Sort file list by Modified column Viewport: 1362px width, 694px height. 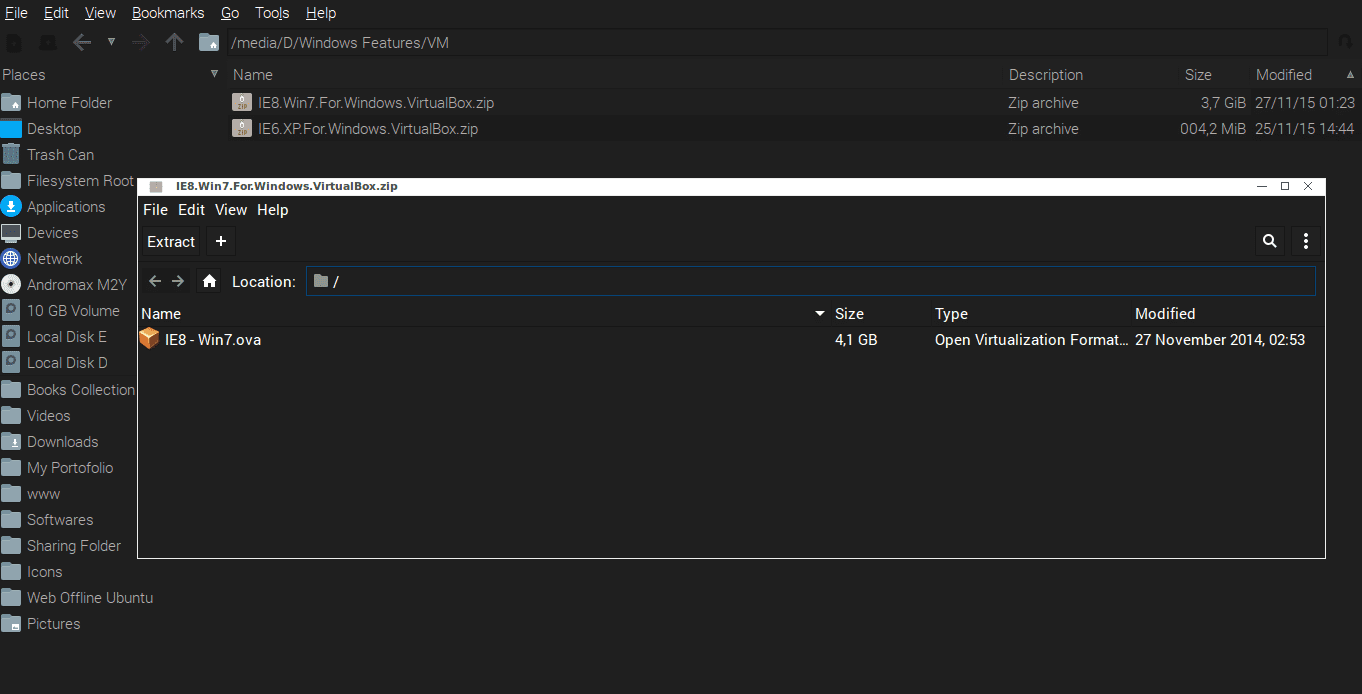(1283, 75)
